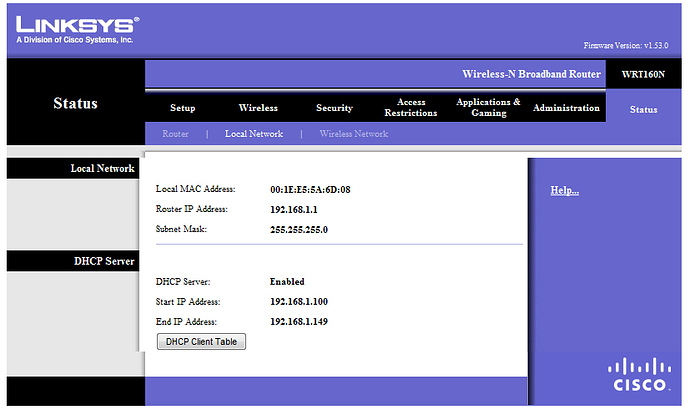Click the large Status page heading

75,103
